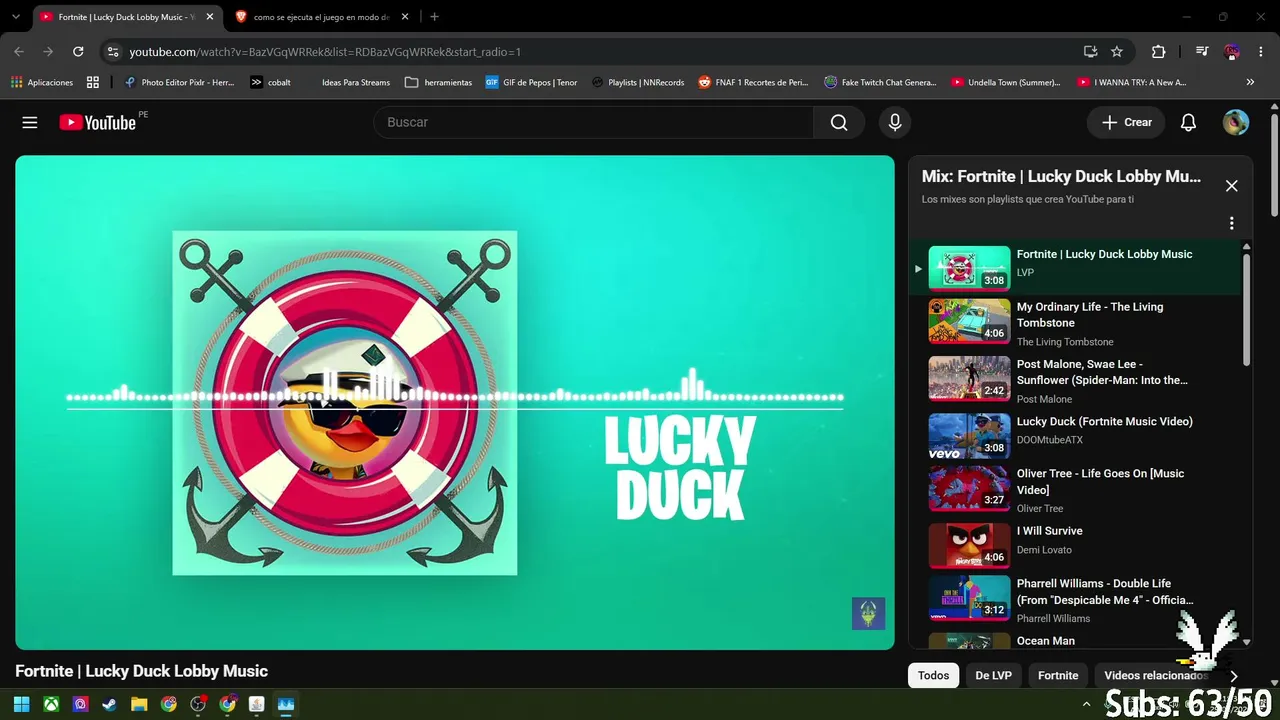Install or cast page icon in address bar
The height and width of the screenshot is (720, 1280).
[1090, 51]
